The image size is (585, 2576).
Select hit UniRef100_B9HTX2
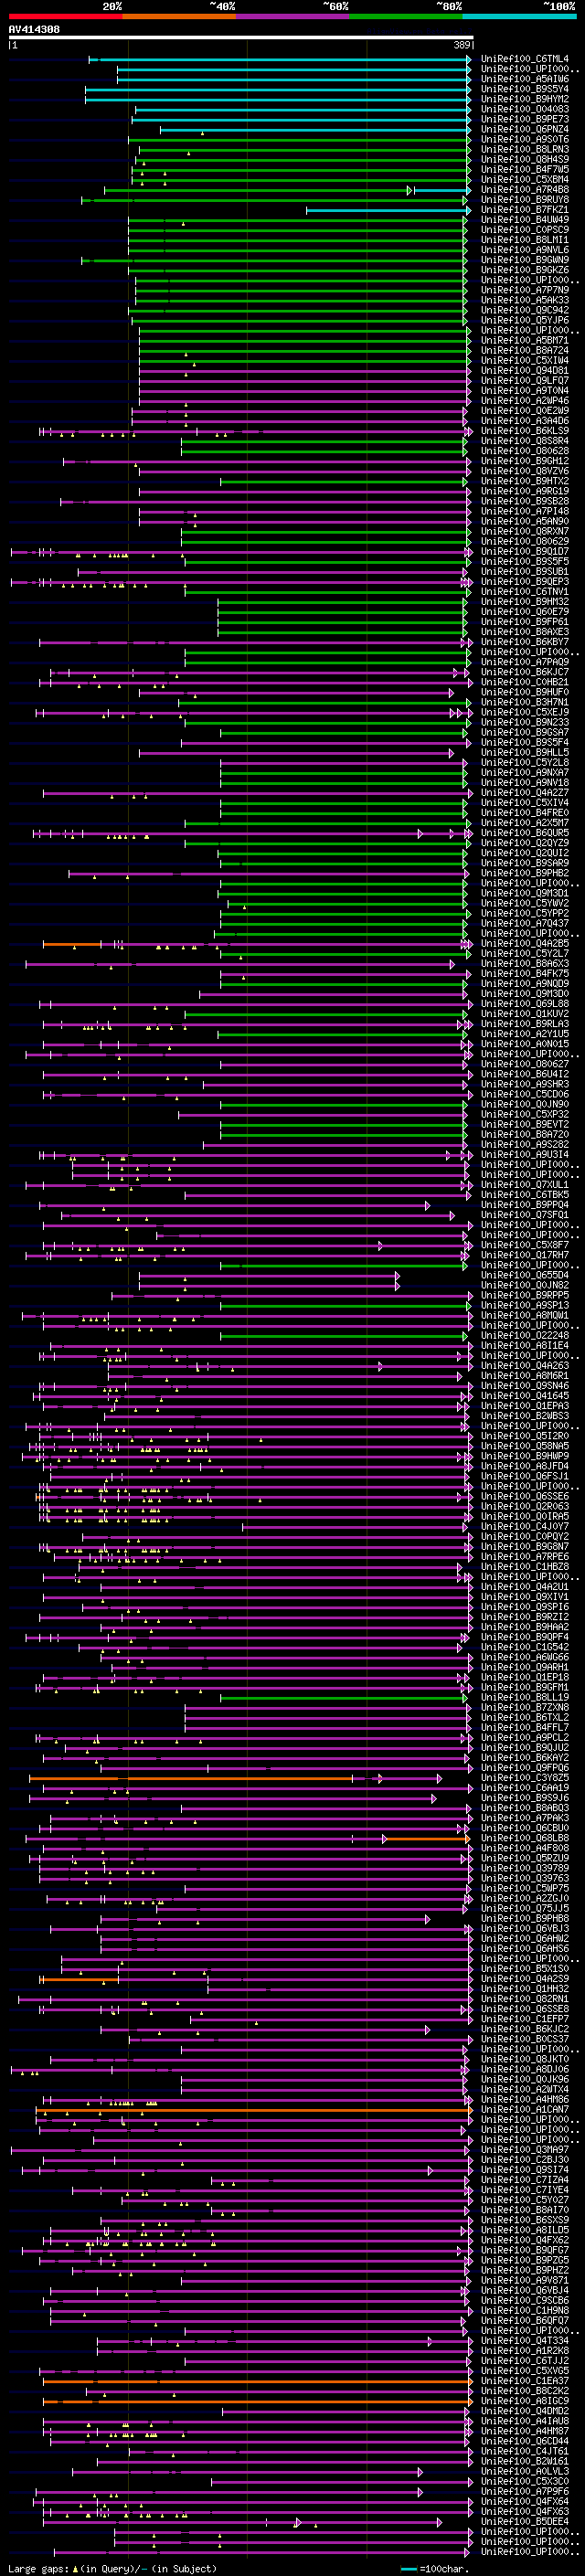[524, 481]
